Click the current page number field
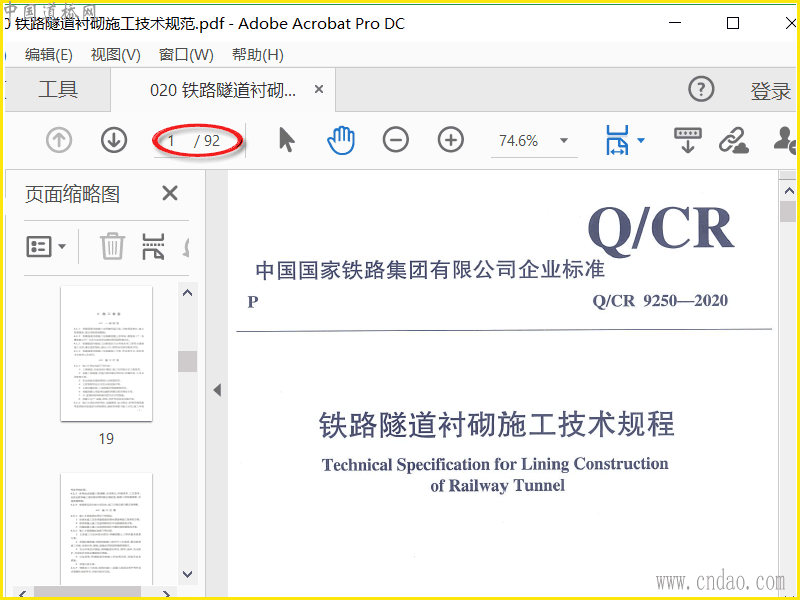Viewport: 800px width, 600px height. [x=172, y=140]
